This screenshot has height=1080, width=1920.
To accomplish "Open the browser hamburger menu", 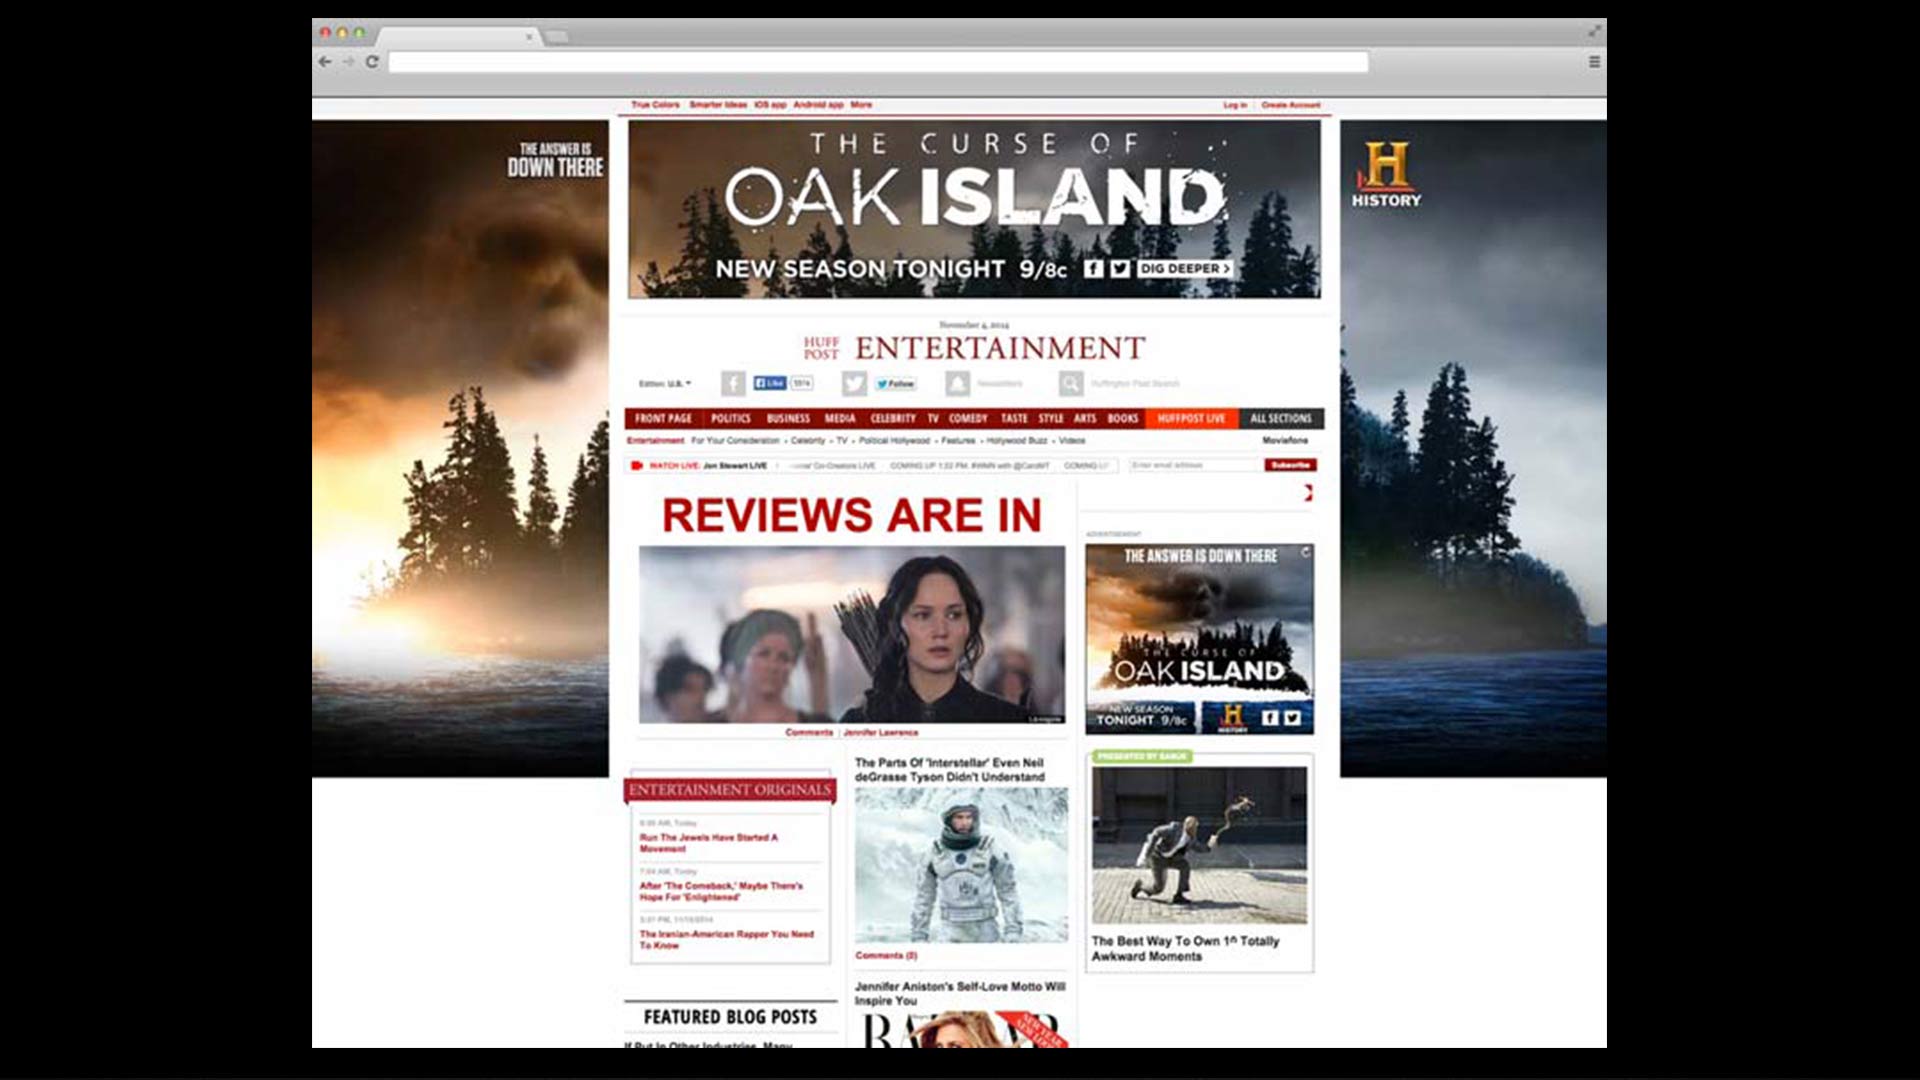I will pyautogui.click(x=1594, y=62).
